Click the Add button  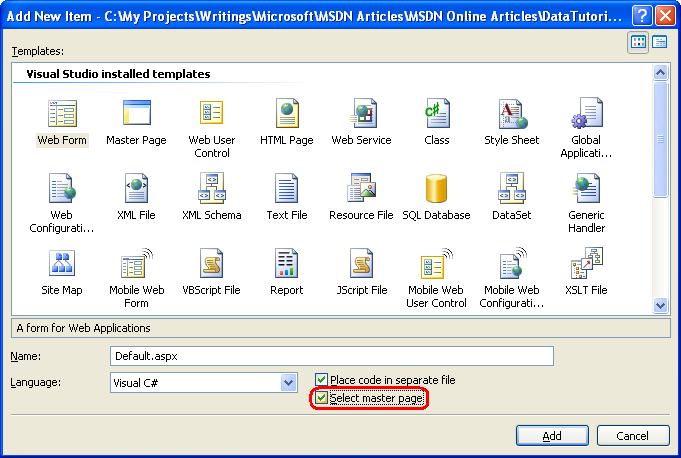[552, 435]
